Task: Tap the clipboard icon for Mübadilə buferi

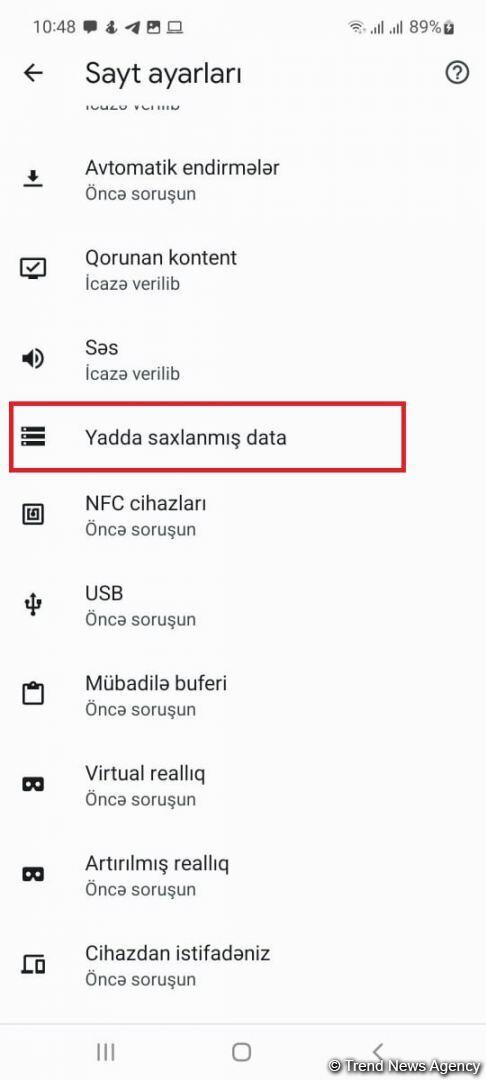Action: point(33,694)
